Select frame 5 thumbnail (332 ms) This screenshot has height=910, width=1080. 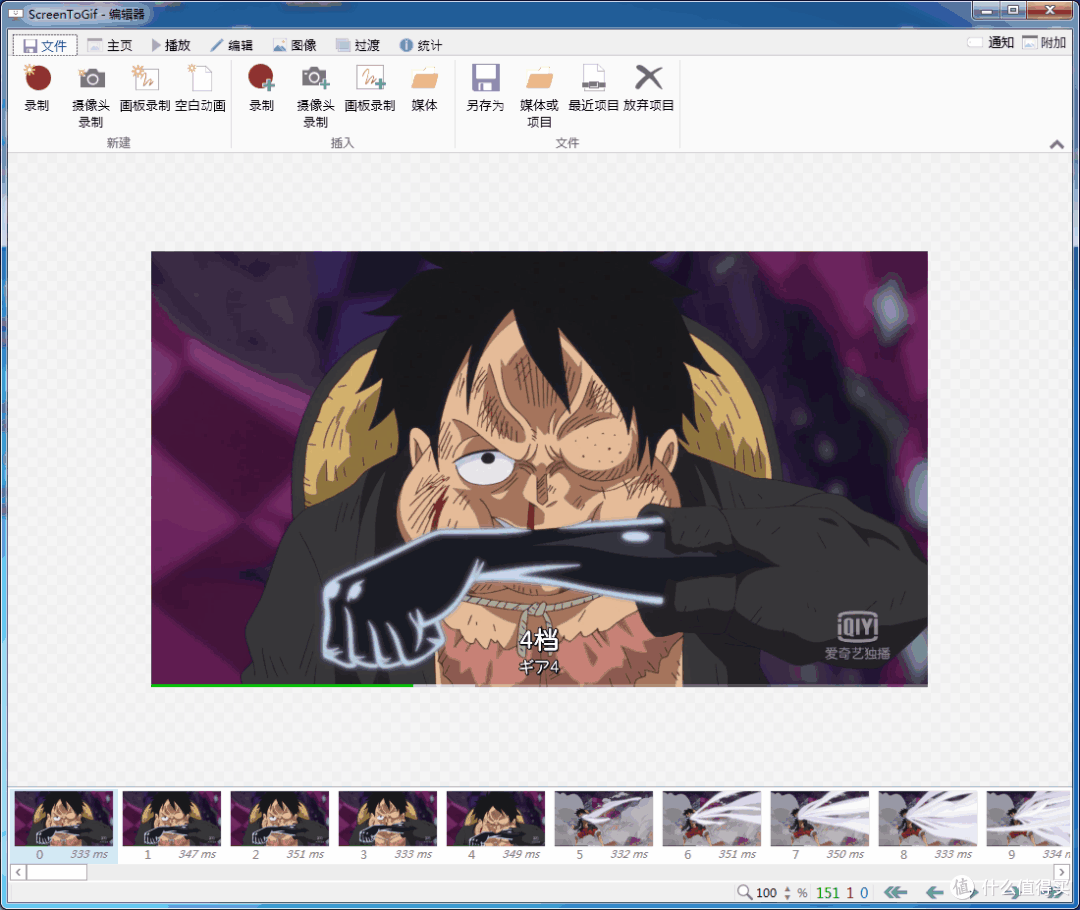[x=603, y=825]
